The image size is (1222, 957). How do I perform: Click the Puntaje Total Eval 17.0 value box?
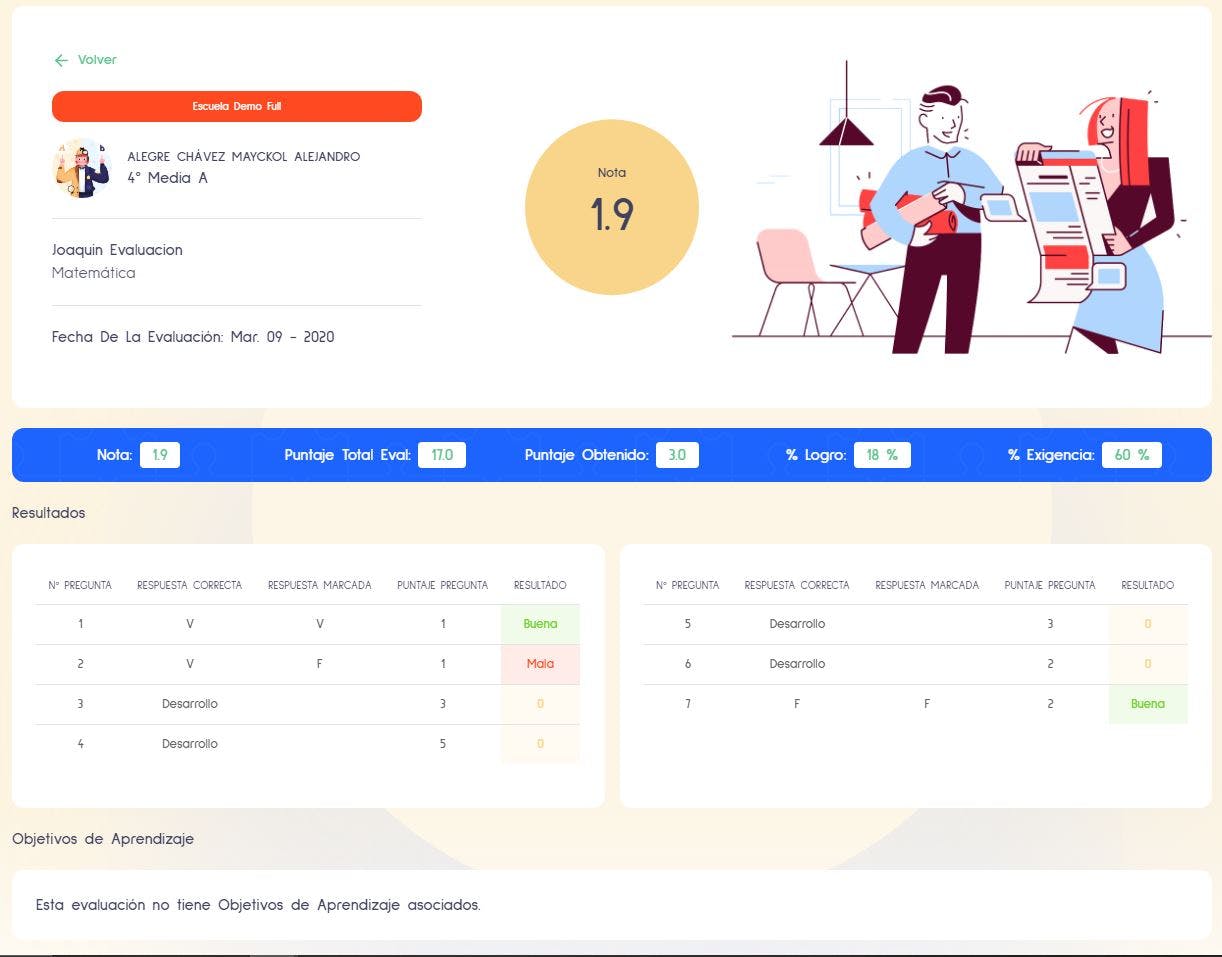click(442, 455)
